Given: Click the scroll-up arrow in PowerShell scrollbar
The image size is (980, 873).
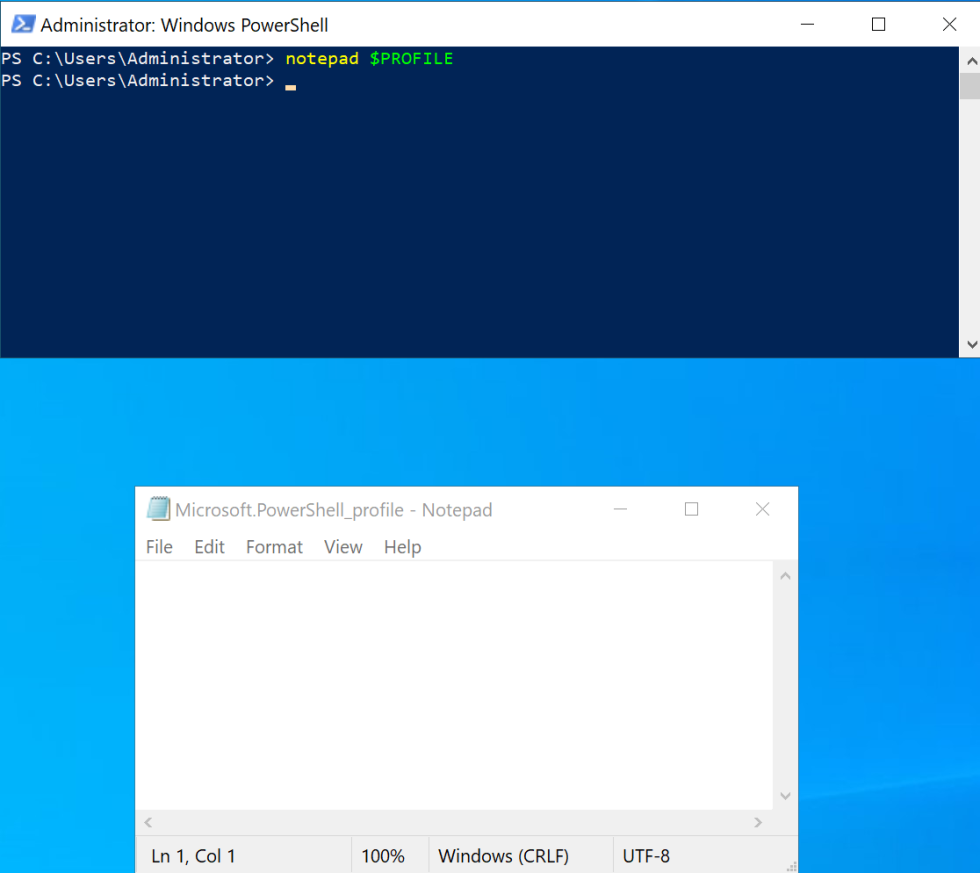Looking at the screenshot, I should coord(969,60).
